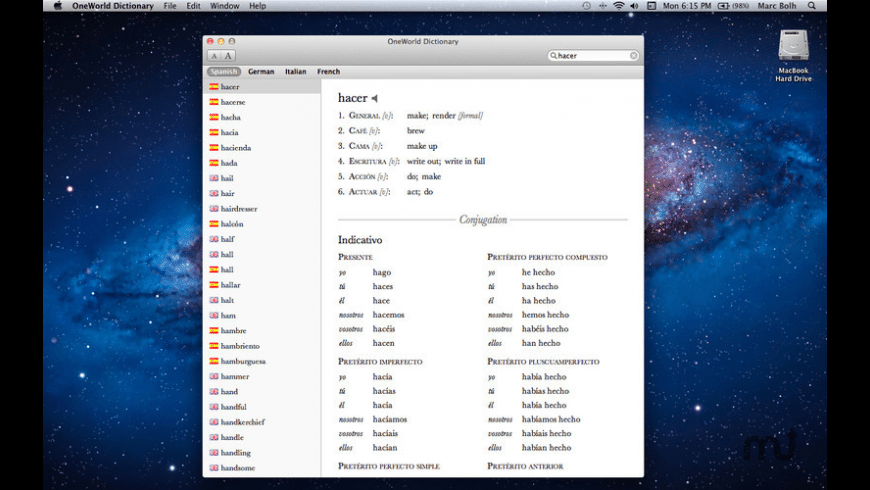
Task: Play pronunciation with speaker icon beside hacer
Action: [x=375, y=98]
